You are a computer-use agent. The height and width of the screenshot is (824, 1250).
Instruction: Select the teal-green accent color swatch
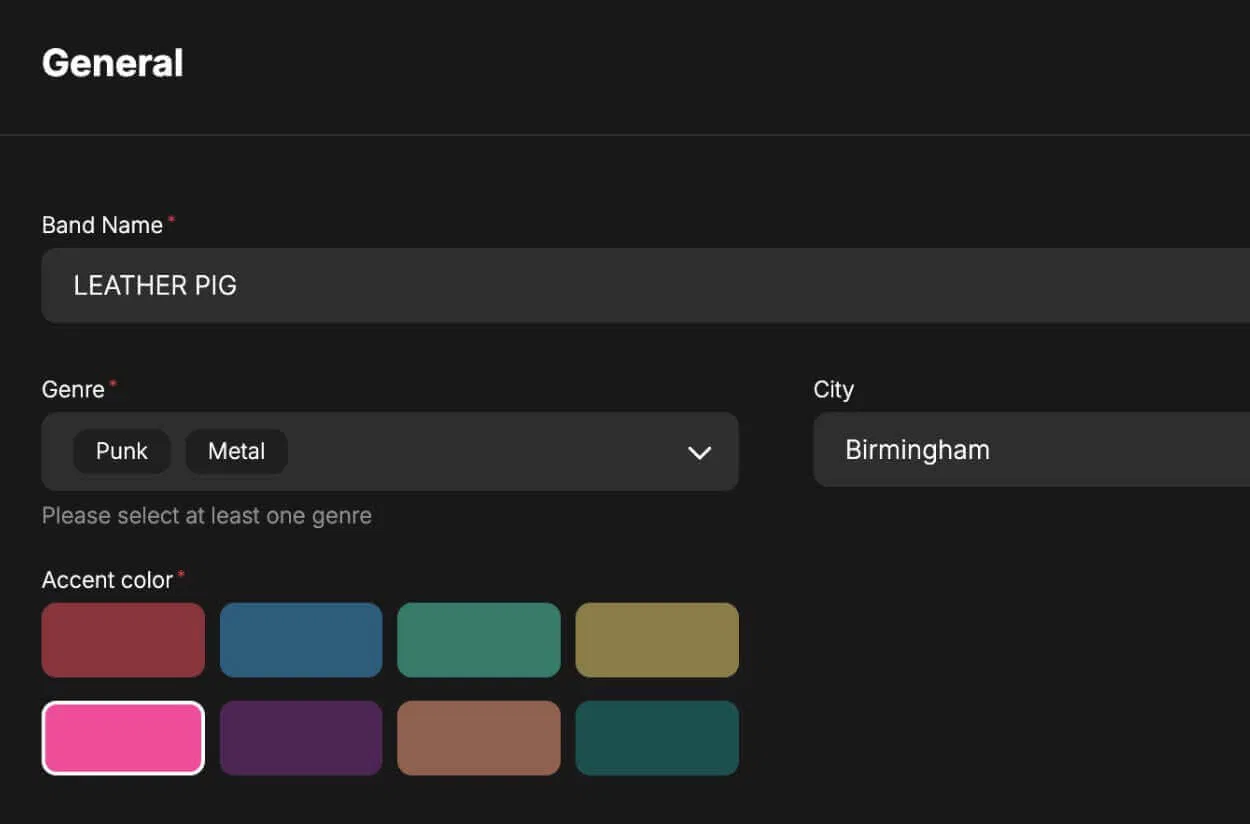point(479,640)
